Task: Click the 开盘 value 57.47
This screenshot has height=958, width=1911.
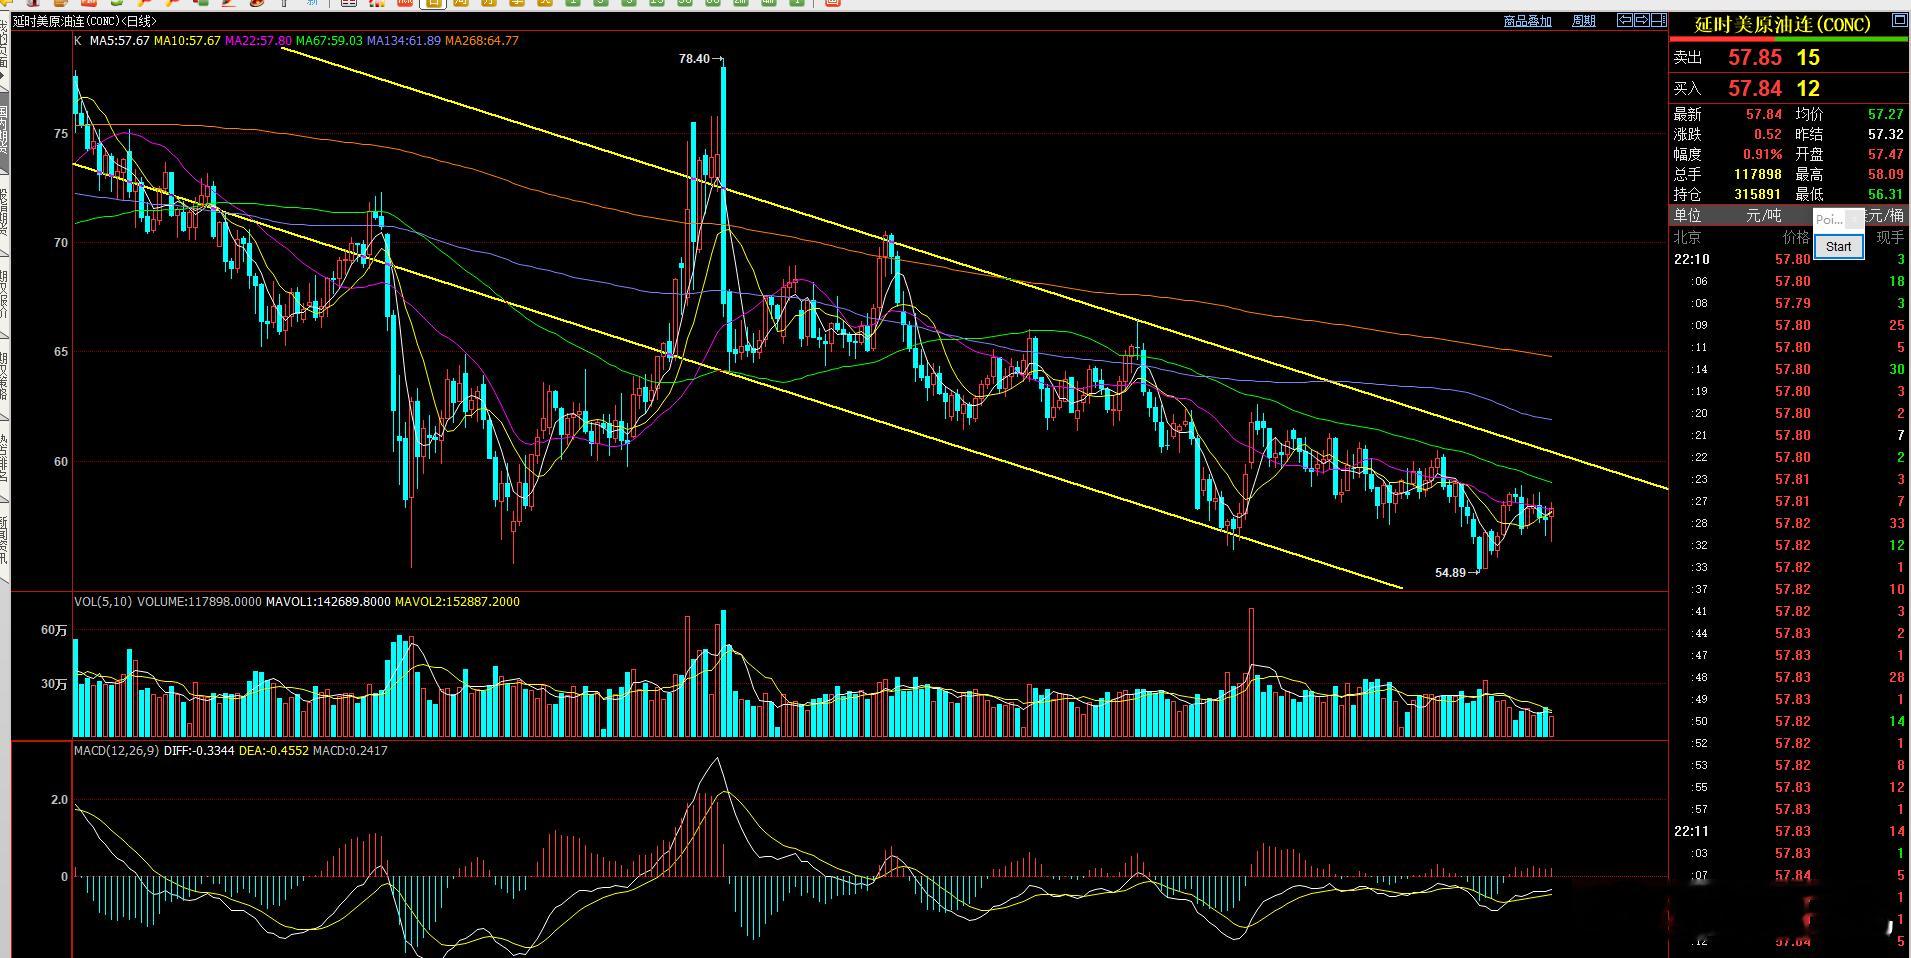Action: pyautogui.click(x=1886, y=155)
